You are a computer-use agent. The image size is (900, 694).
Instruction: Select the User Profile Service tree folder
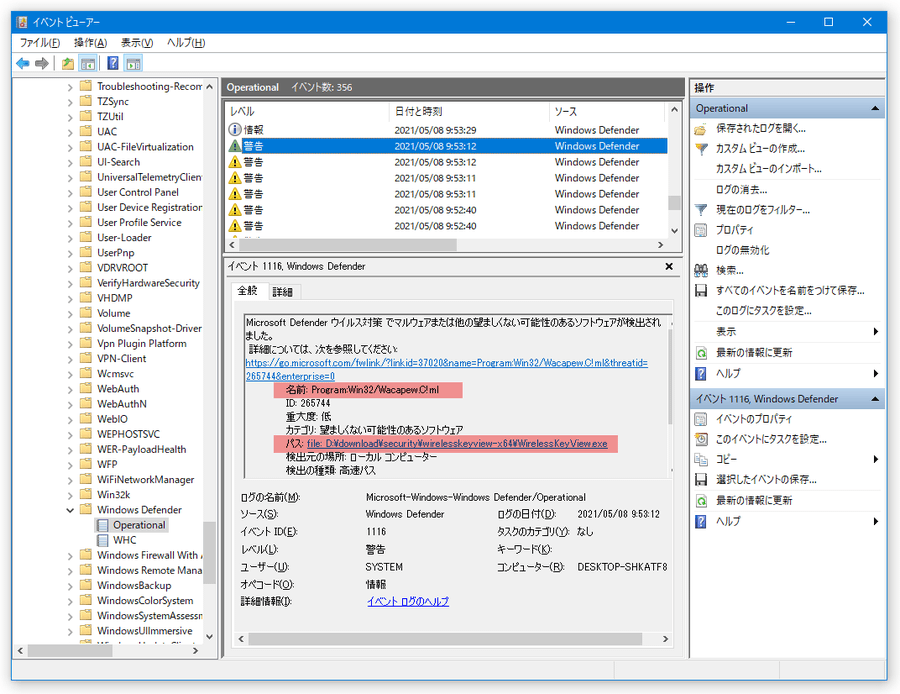139,222
